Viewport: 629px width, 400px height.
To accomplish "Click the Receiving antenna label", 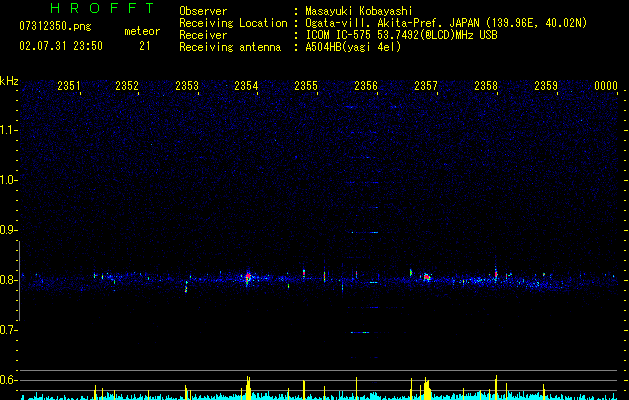I will 230,47.
